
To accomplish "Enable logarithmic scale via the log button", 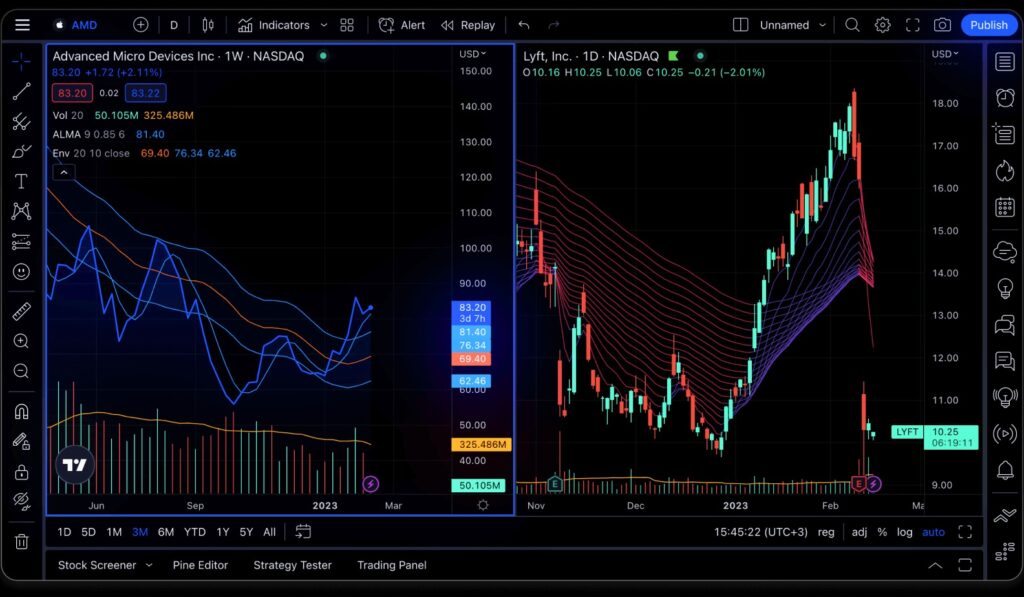I will pyautogui.click(x=905, y=532).
